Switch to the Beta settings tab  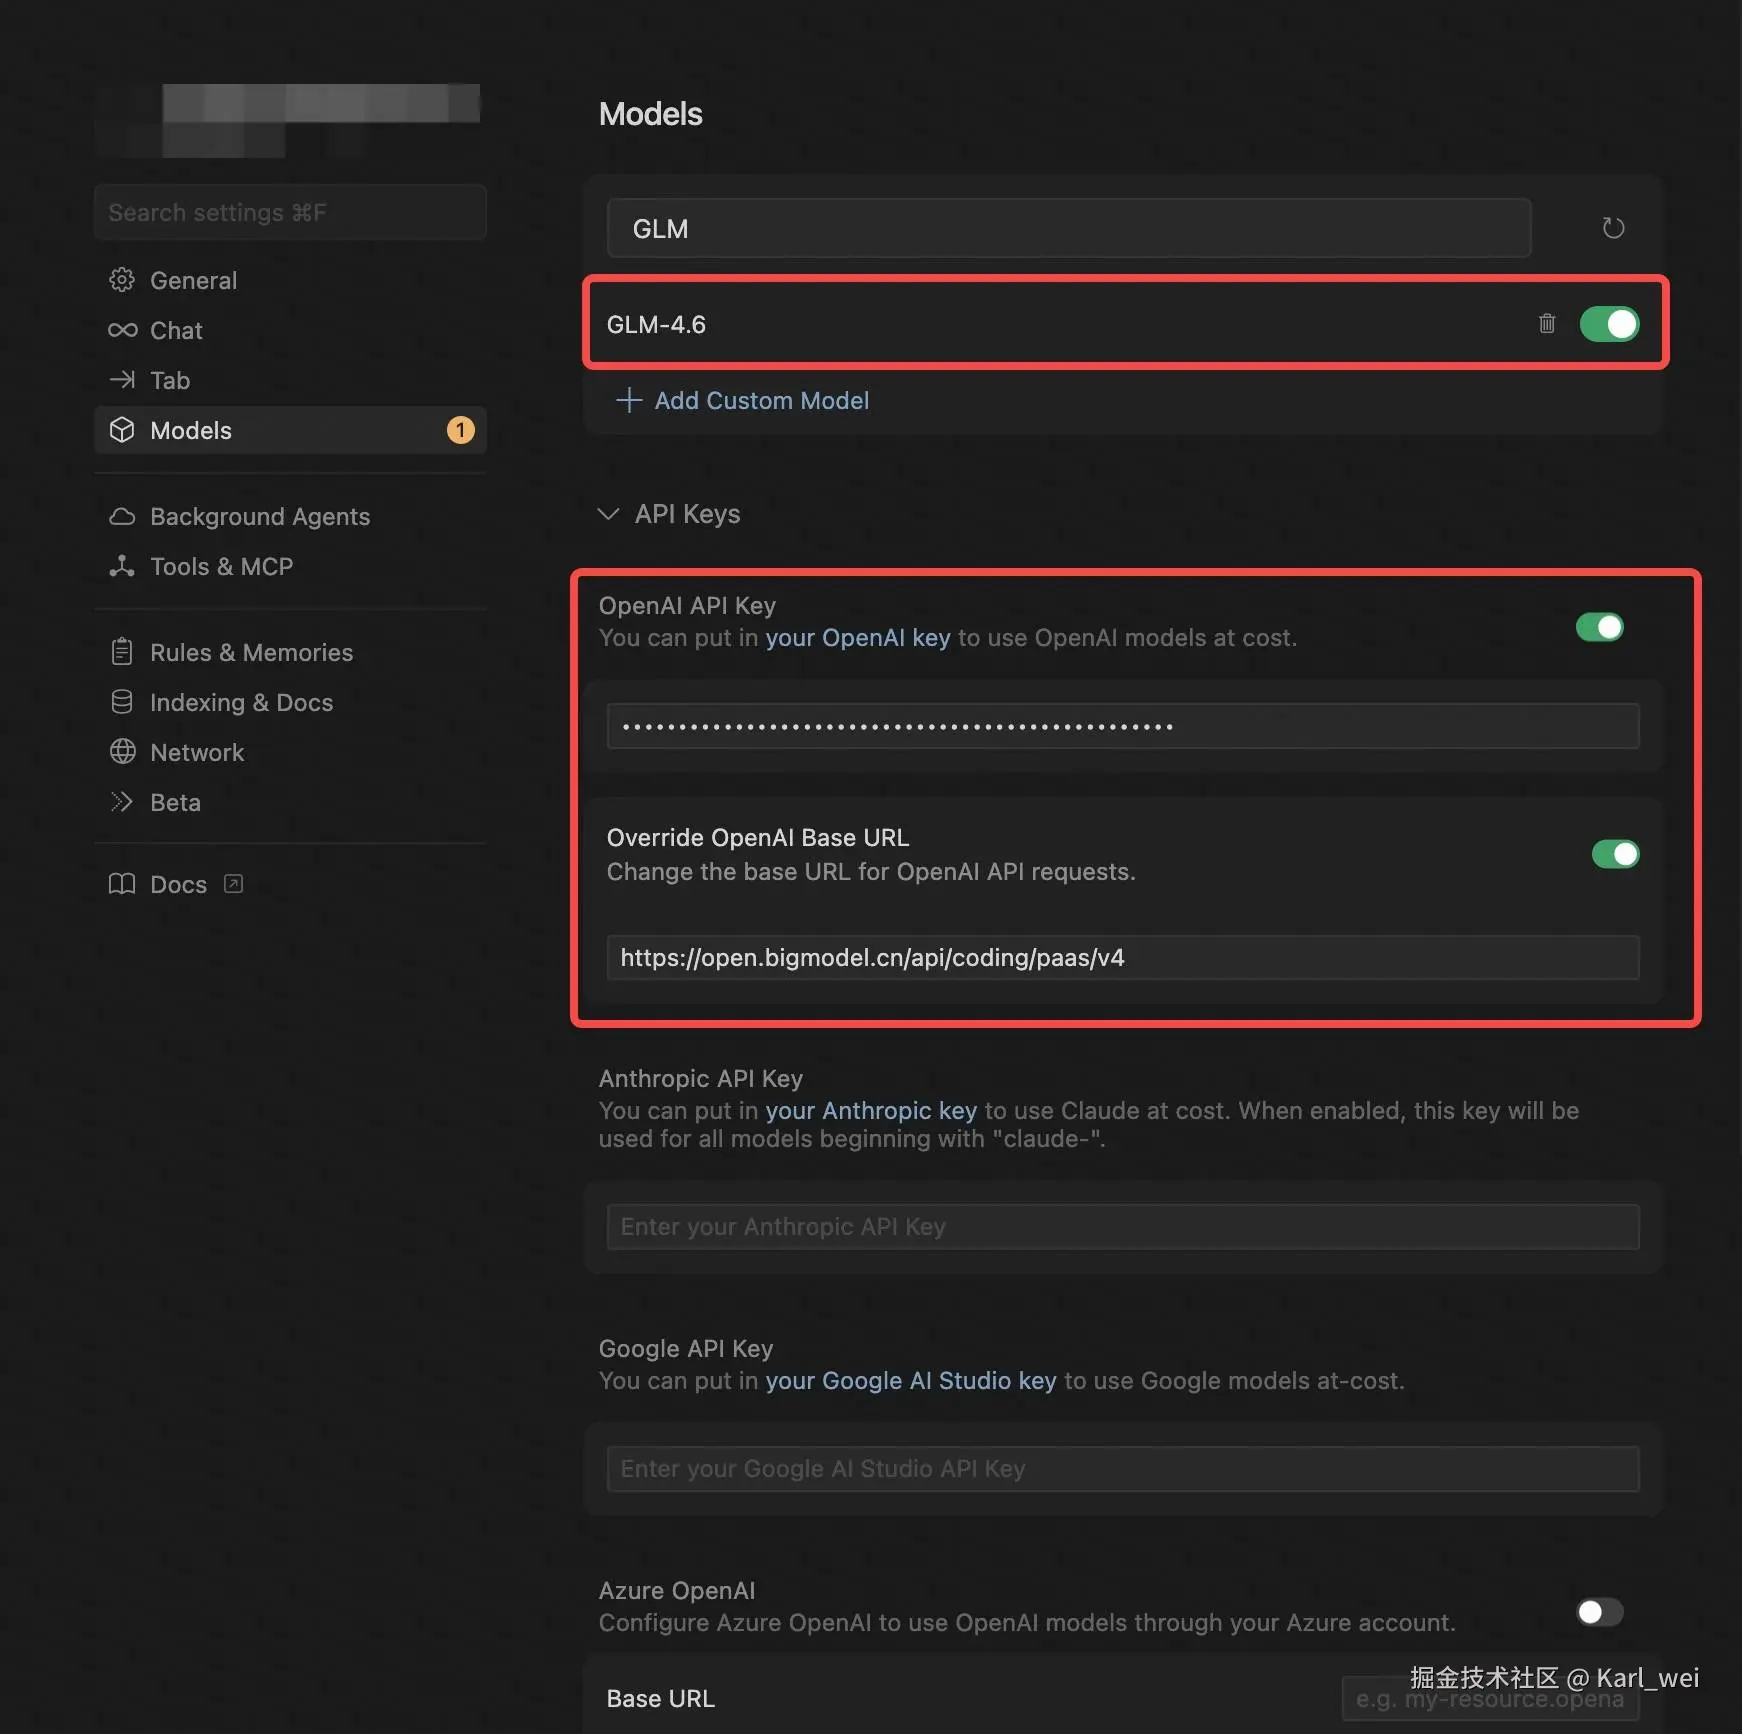[x=175, y=802]
